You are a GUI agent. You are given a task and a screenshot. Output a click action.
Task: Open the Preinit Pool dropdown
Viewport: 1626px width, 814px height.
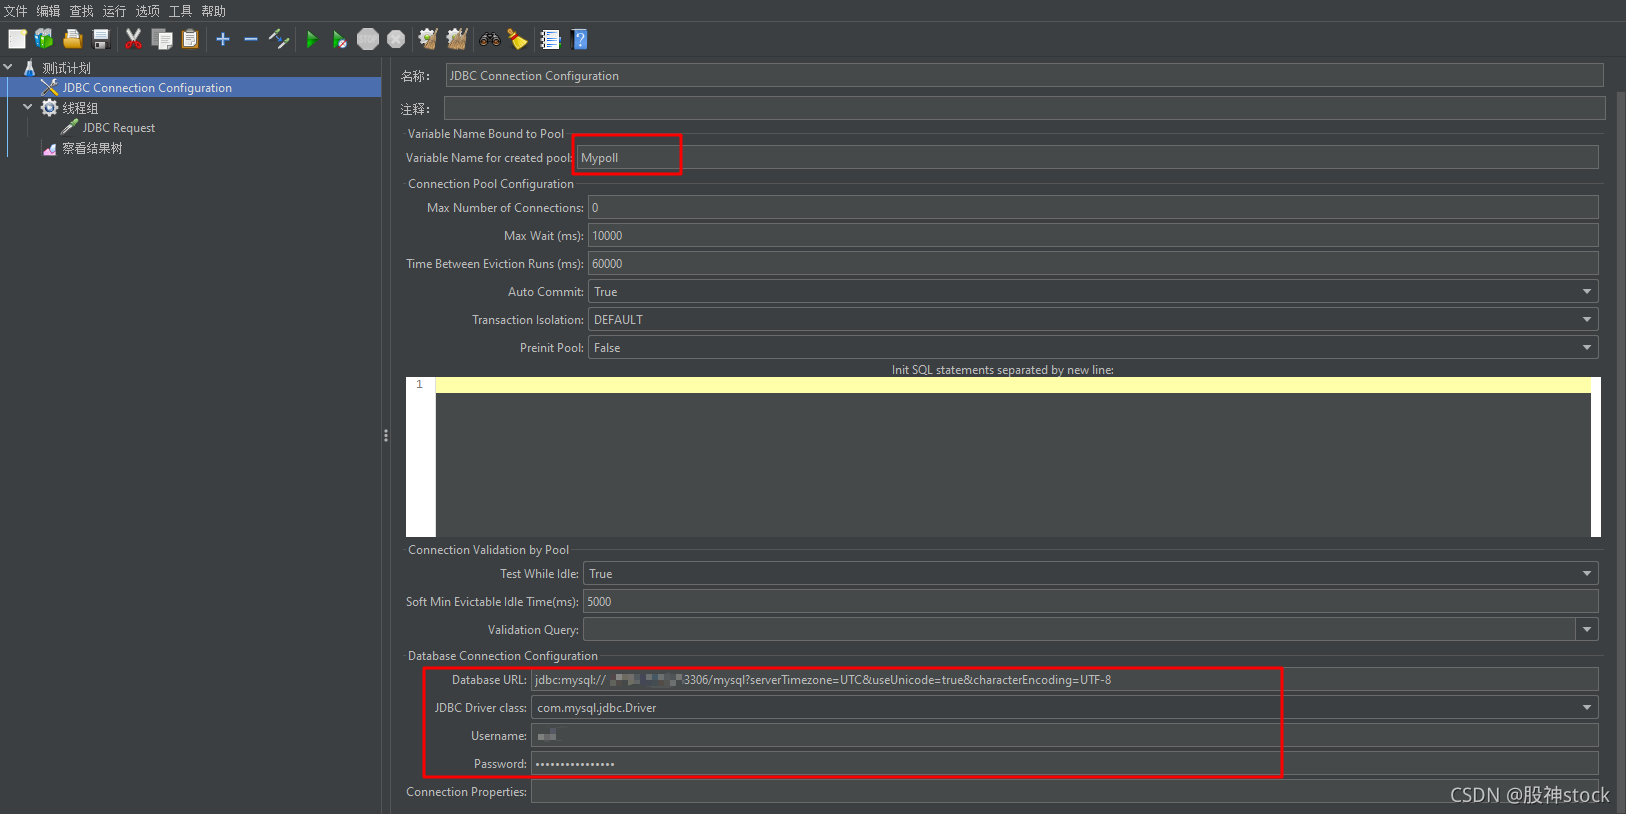[1093, 348]
